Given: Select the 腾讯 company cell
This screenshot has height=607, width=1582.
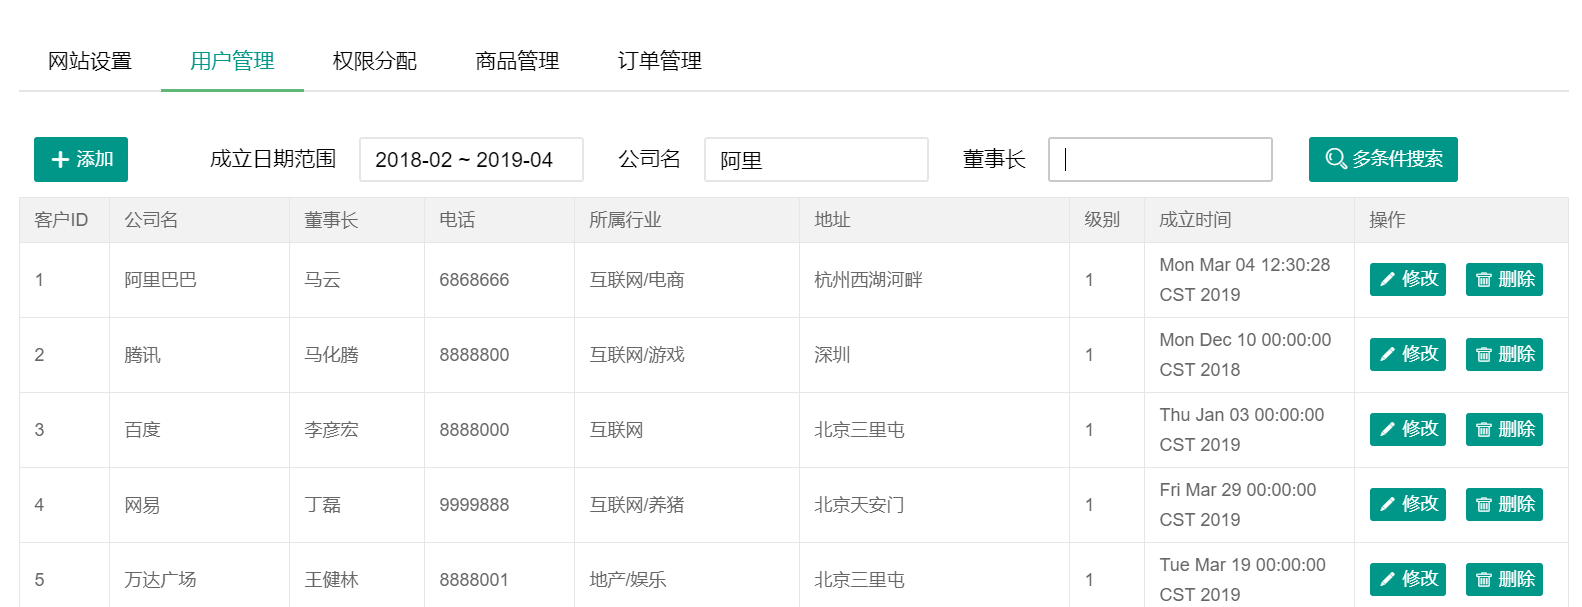Looking at the screenshot, I should pos(200,355).
